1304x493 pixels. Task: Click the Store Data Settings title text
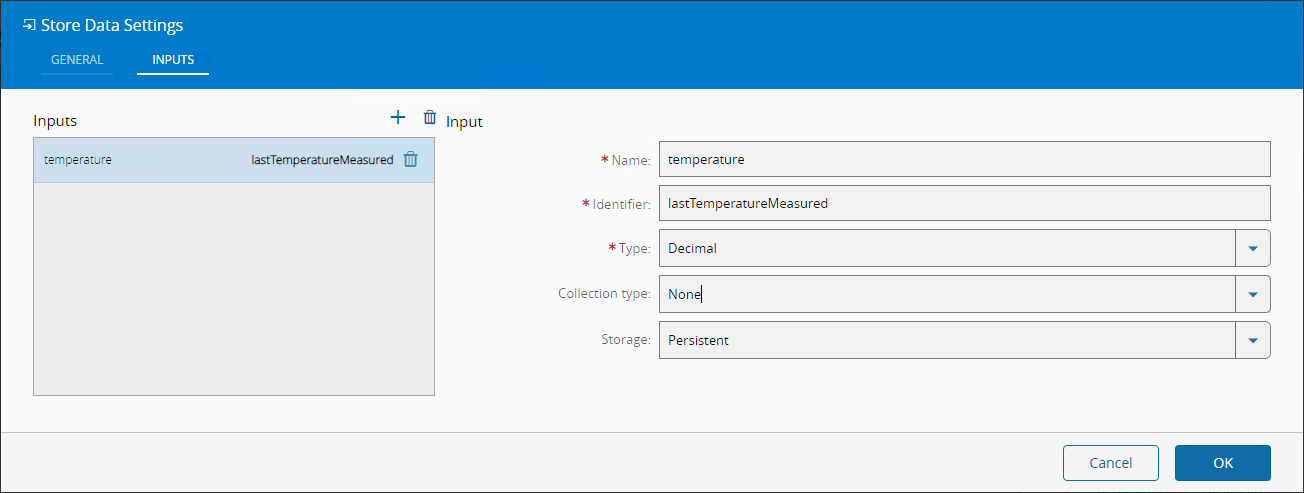(x=112, y=25)
